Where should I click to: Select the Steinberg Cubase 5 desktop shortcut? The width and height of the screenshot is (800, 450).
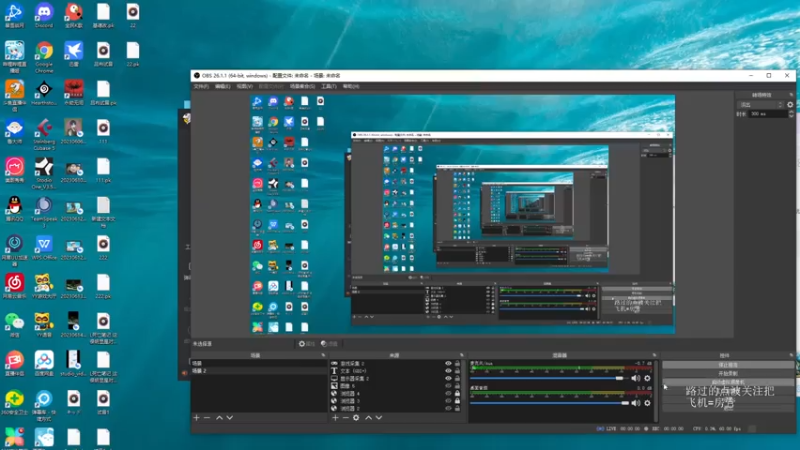[x=44, y=135]
